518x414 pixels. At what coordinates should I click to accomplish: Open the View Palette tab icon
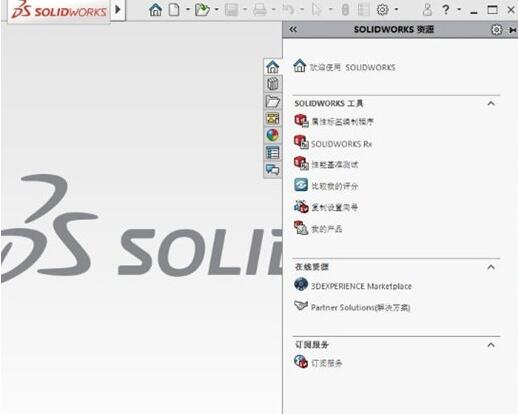[x=272, y=118]
